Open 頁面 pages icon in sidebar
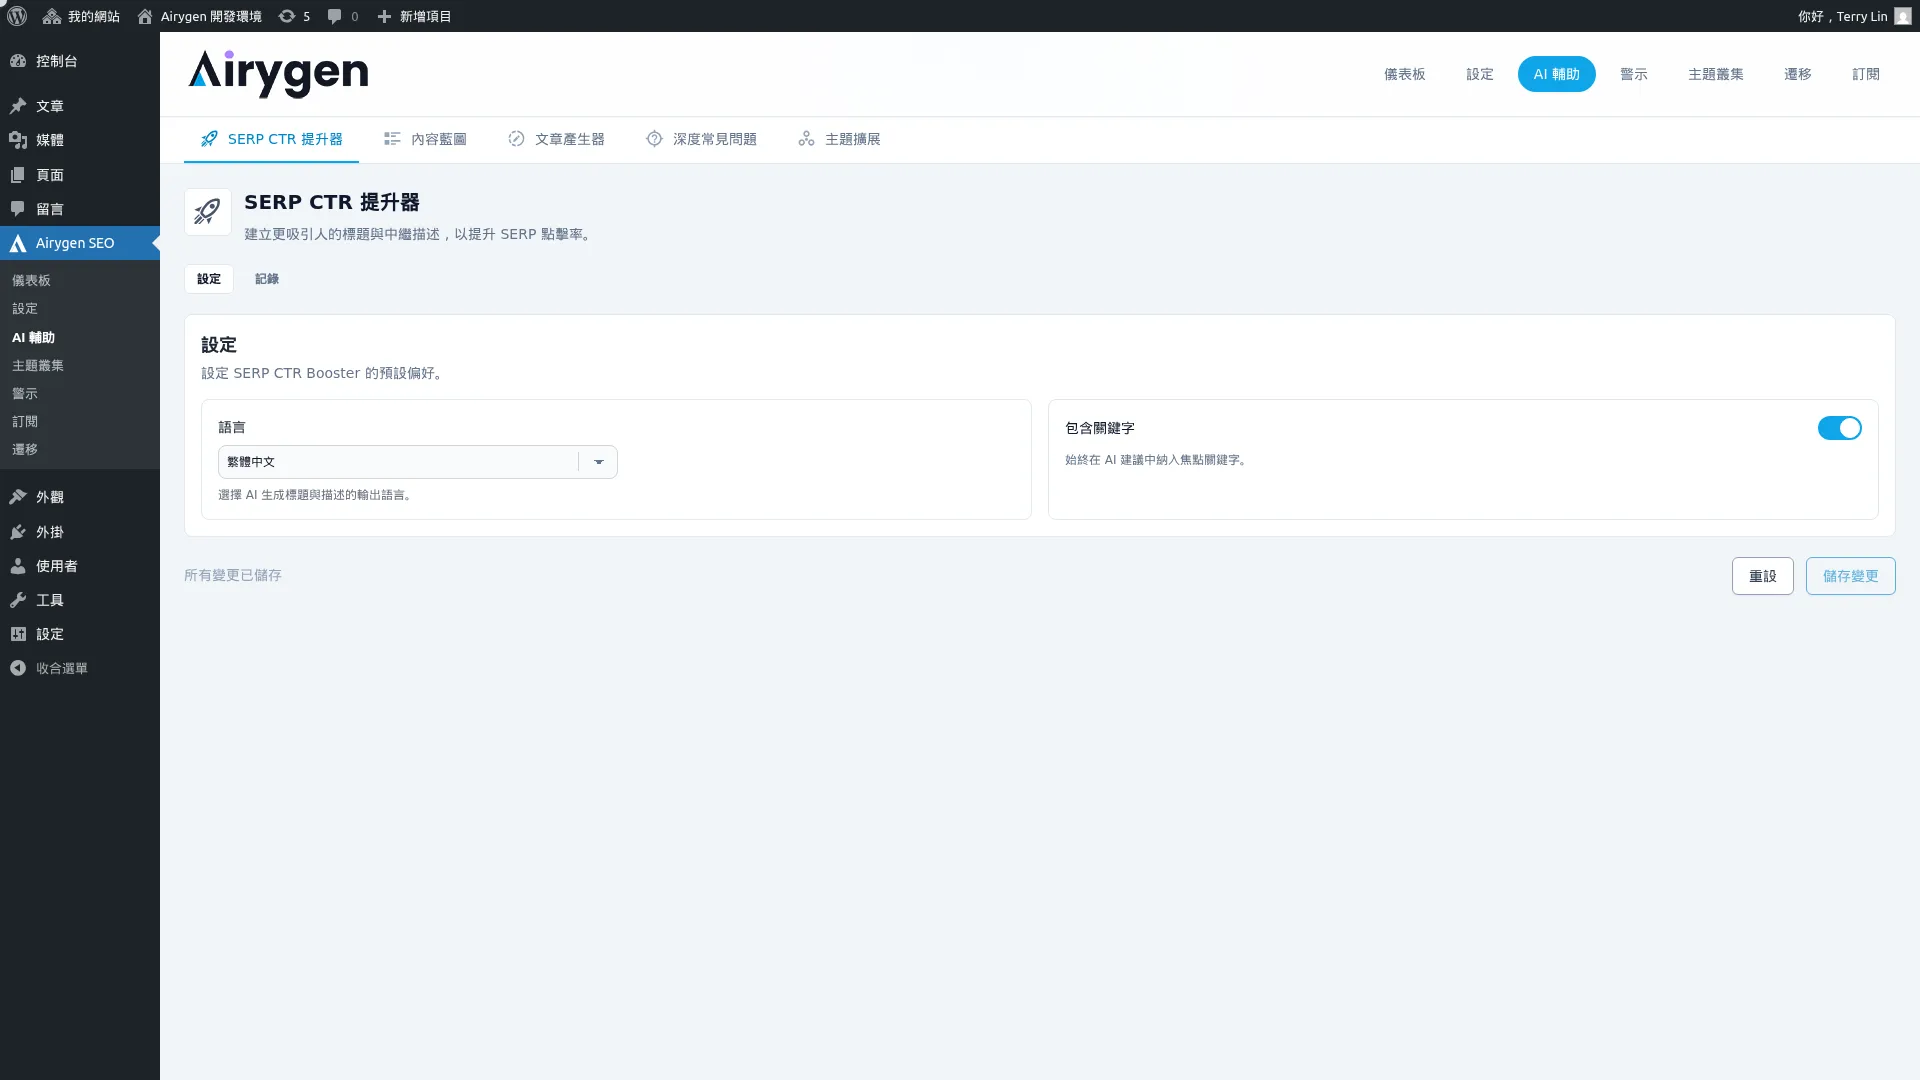The image size is (1920, 1080). (18, 175)
